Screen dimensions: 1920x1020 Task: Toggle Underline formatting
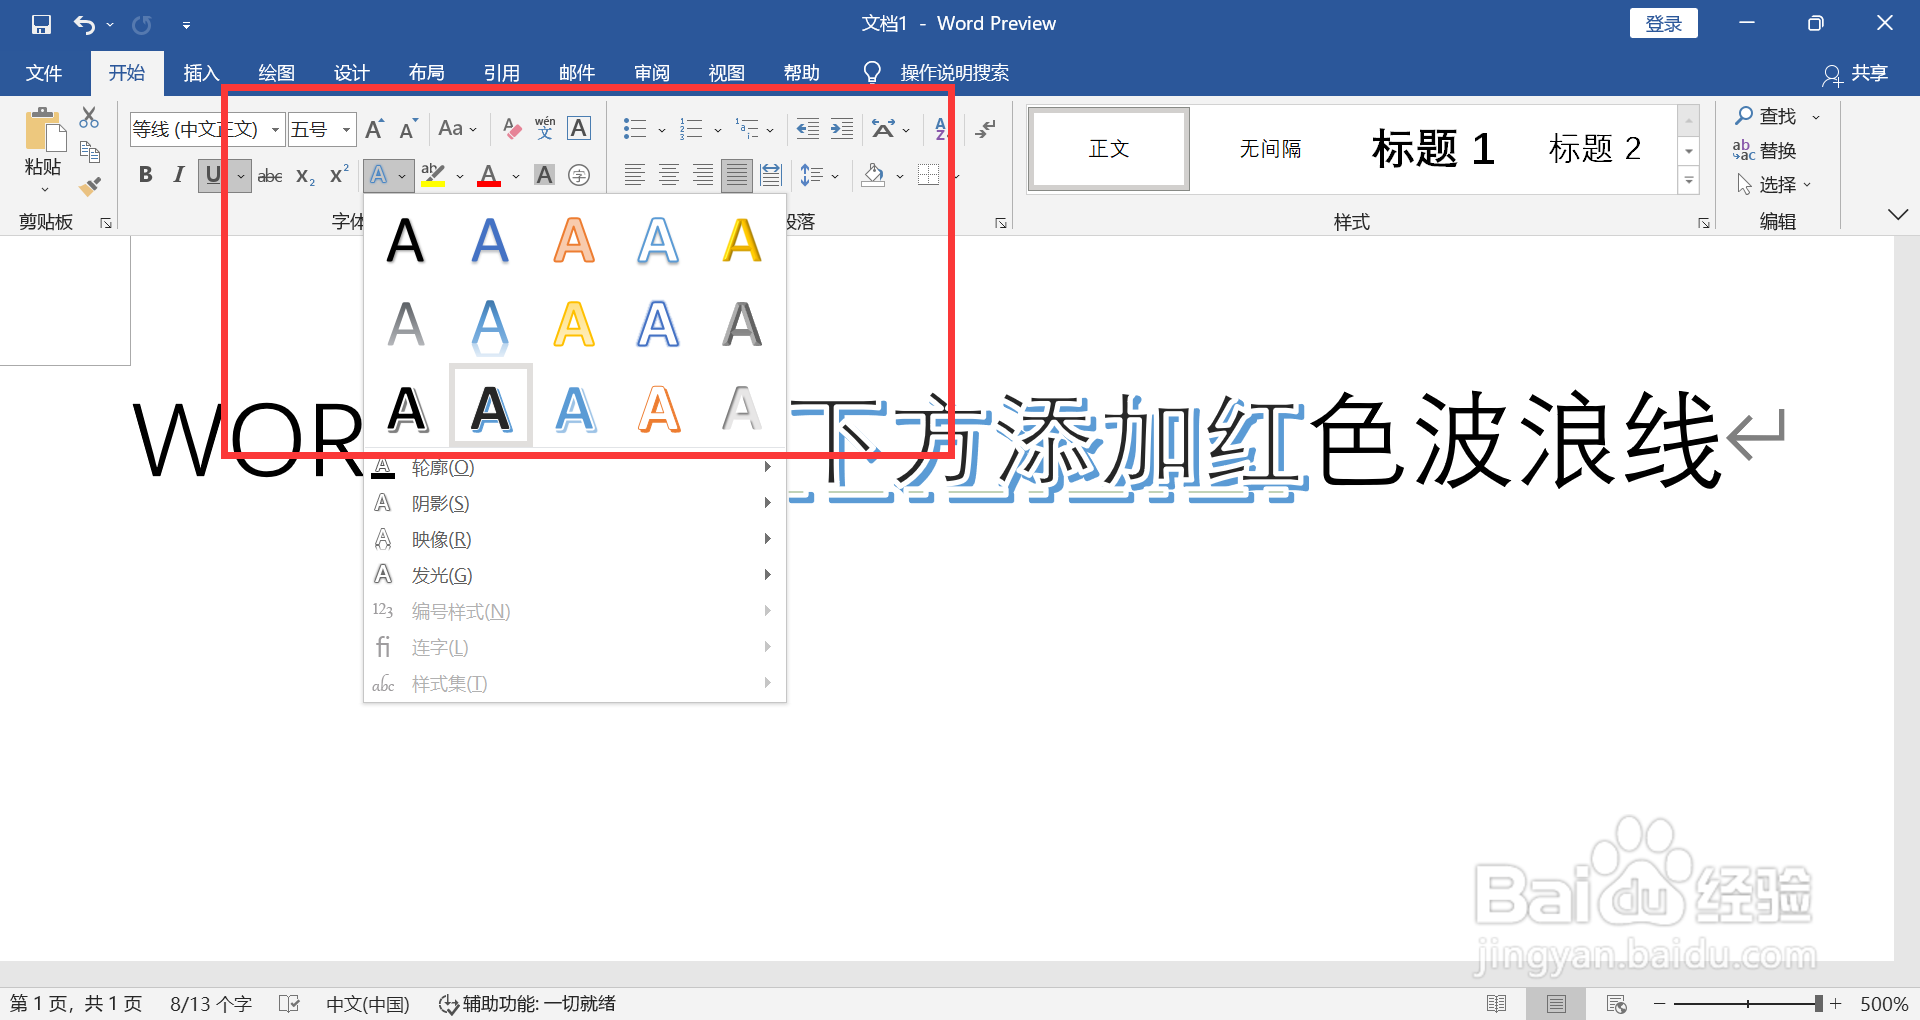click(x=212, y=176)
